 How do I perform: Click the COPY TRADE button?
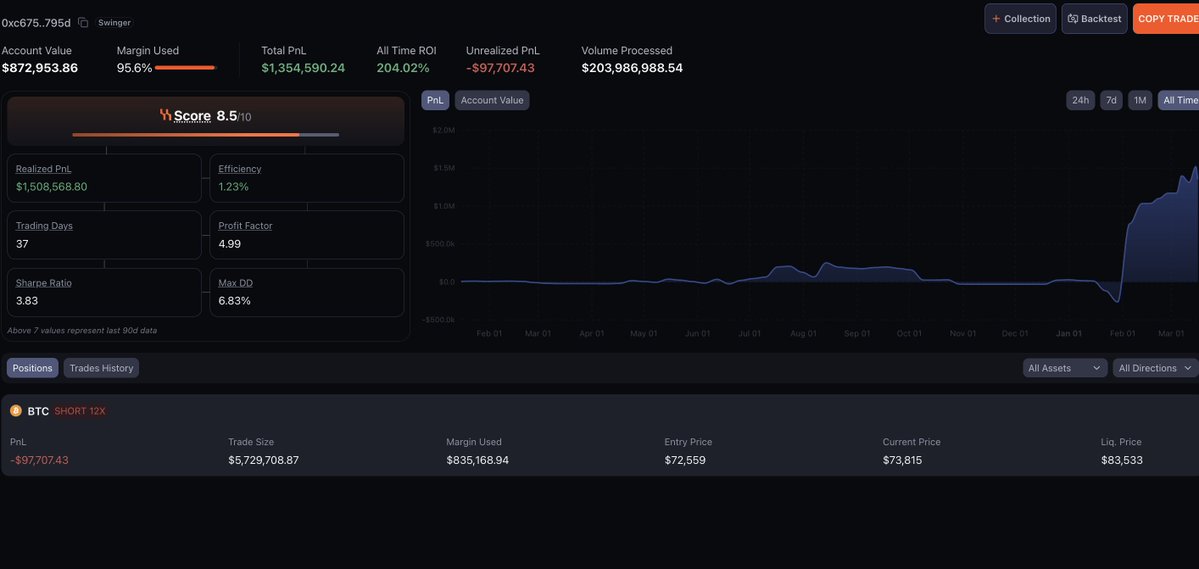[x=1166, y=18]
